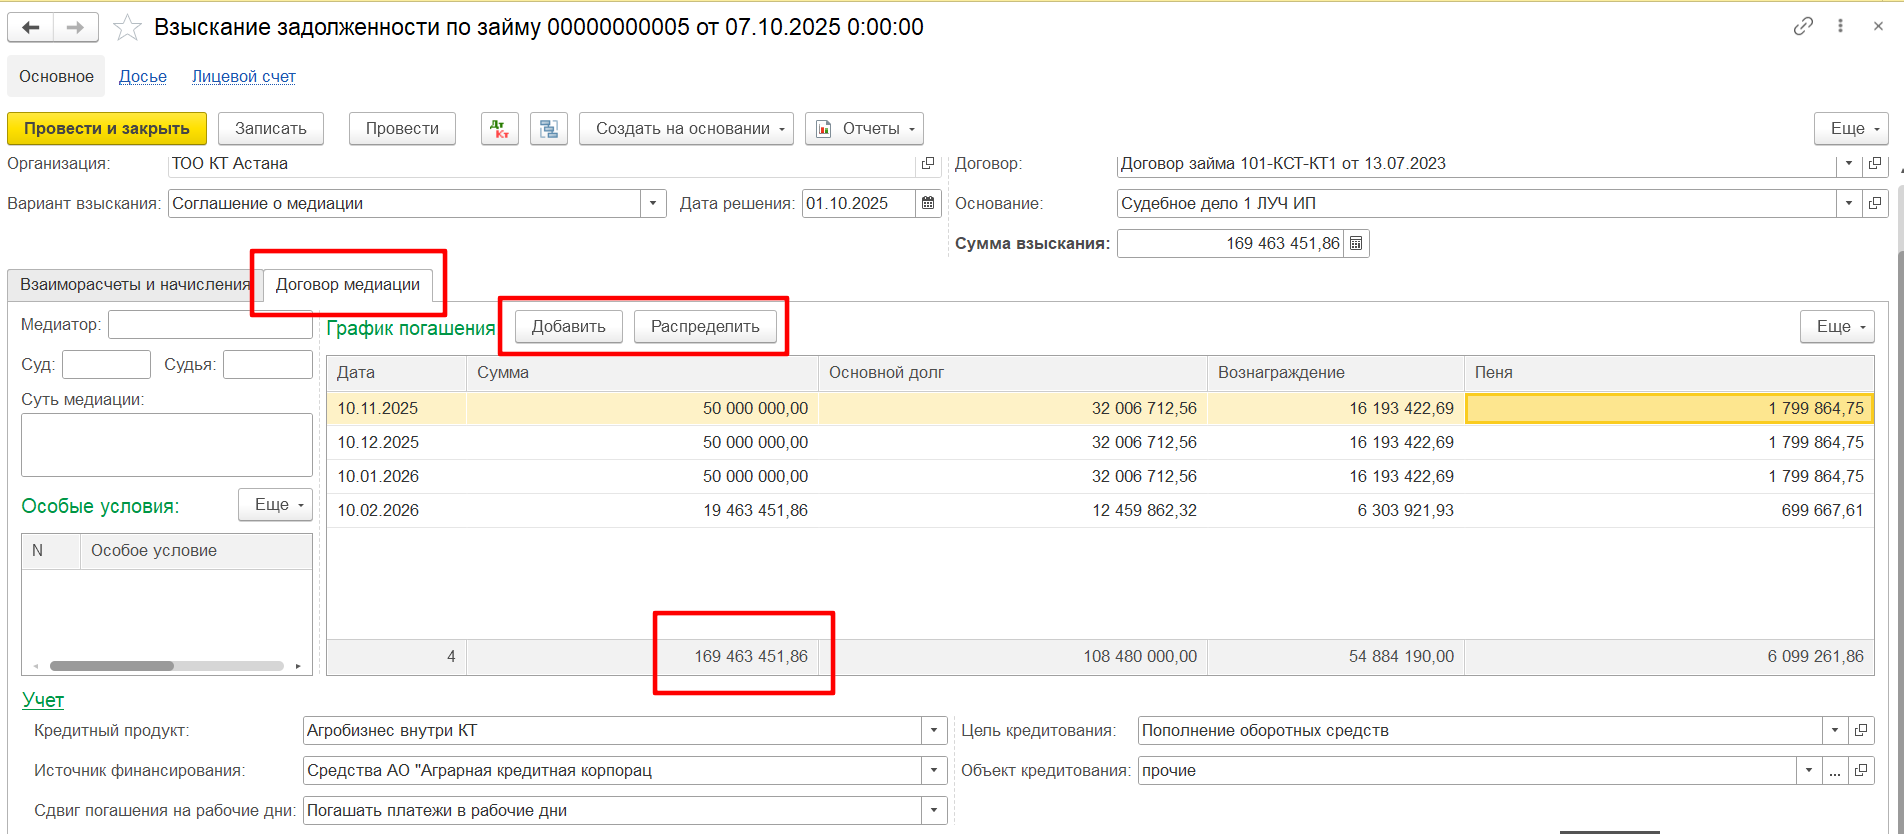Open the Организация field's linked record

tap(928, 163)
